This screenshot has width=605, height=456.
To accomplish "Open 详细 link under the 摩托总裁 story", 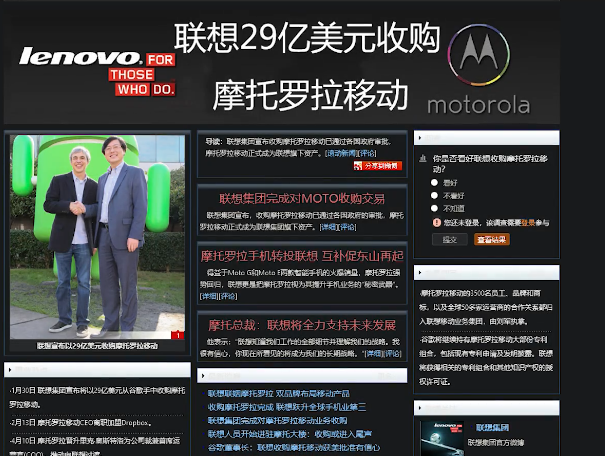I will (373, 353).
